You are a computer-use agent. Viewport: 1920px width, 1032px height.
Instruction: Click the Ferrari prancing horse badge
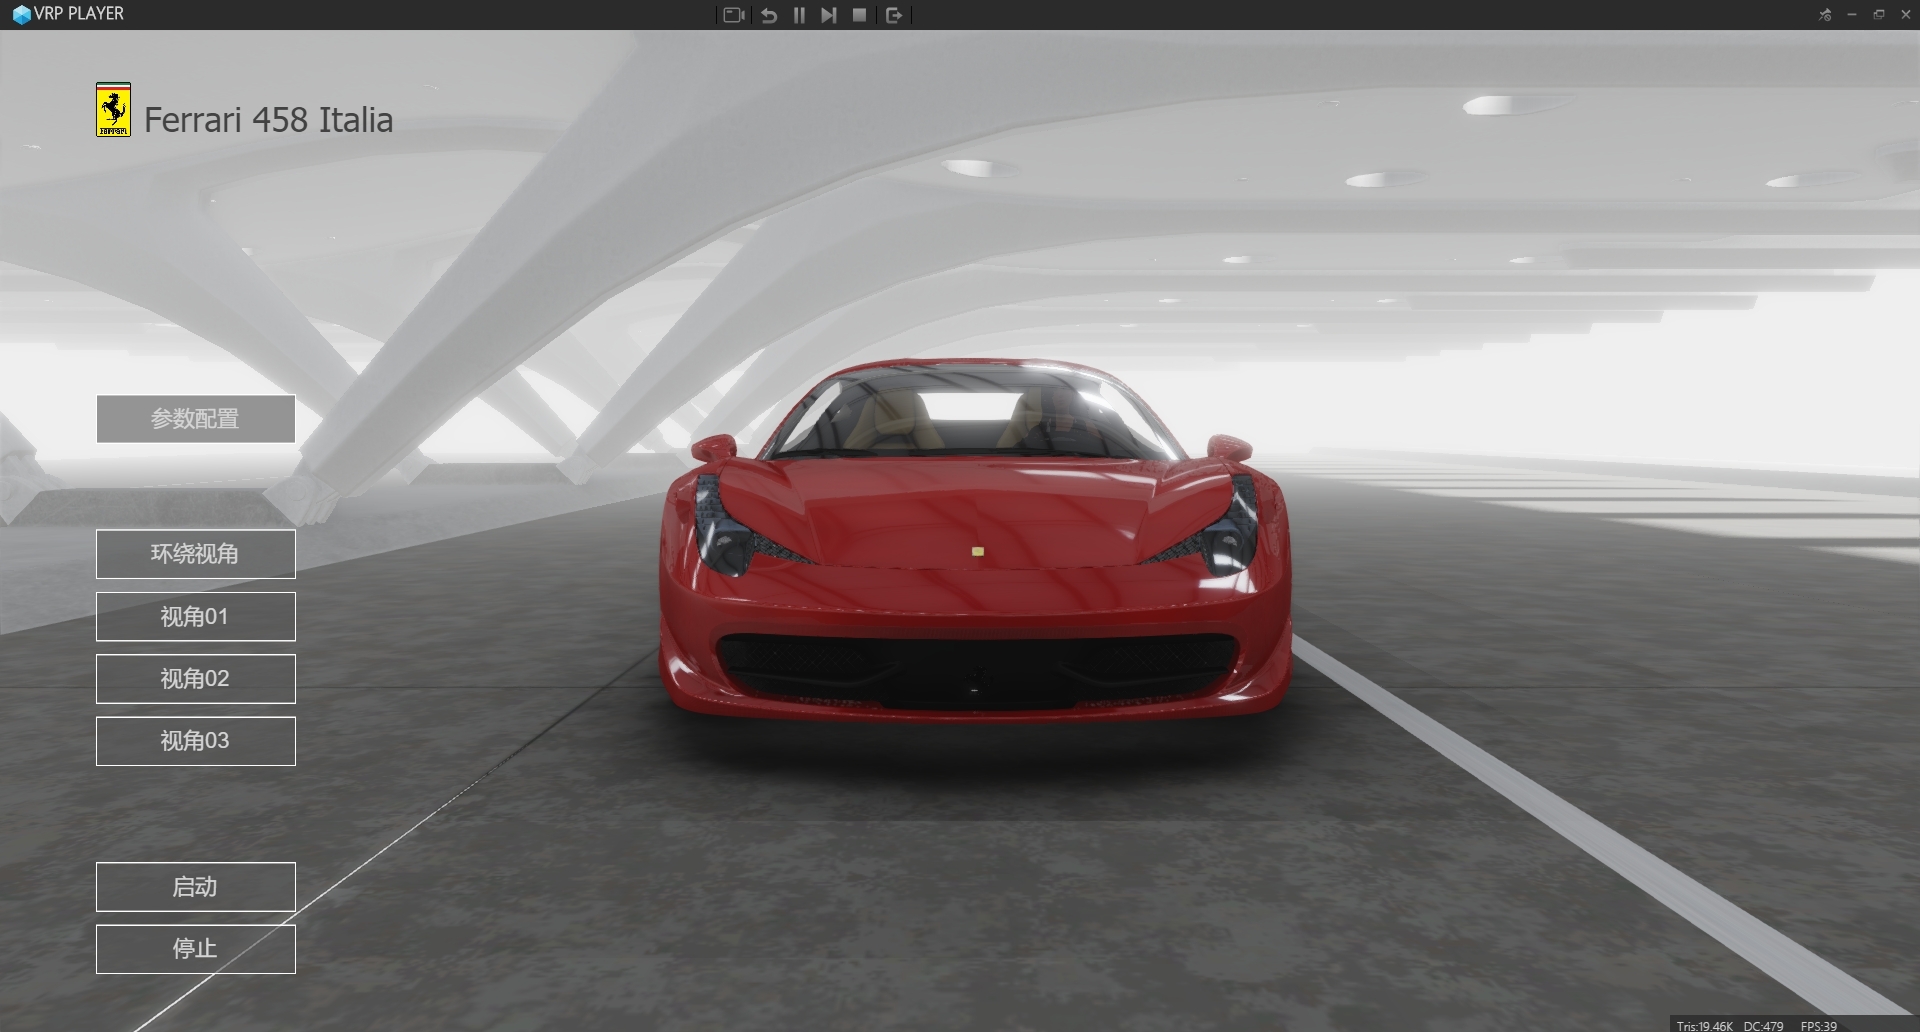click(113, 110)
